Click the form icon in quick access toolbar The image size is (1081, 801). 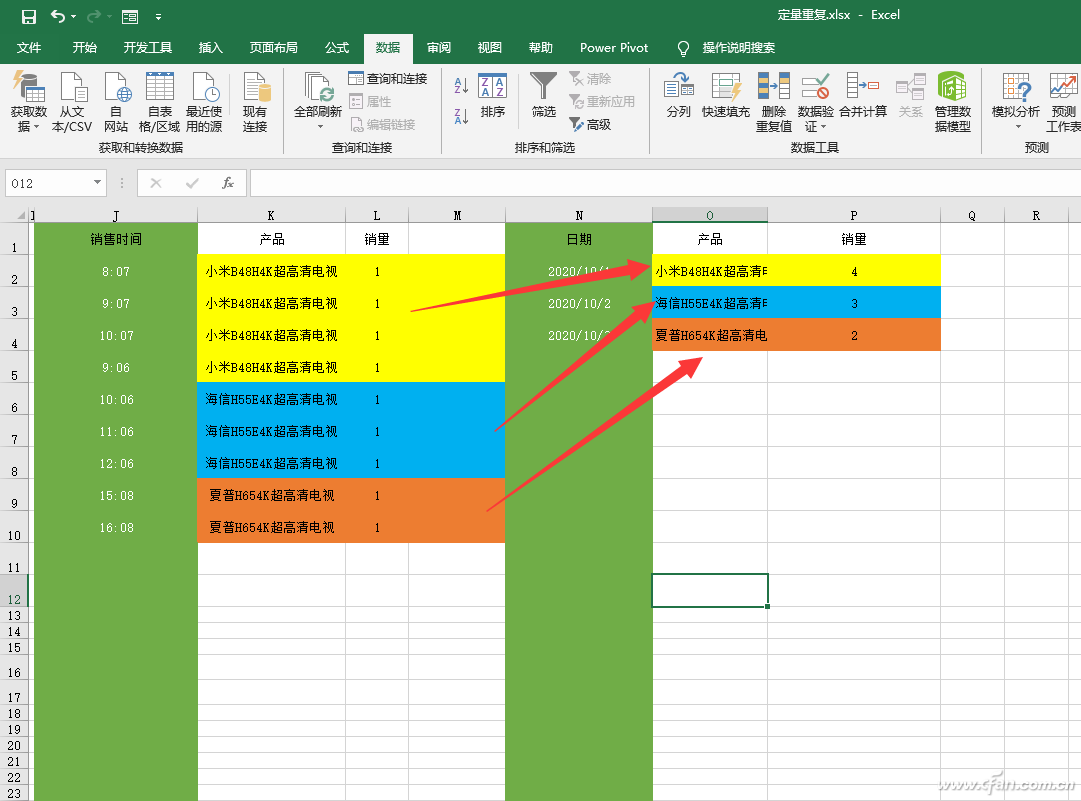tap(130, 17)
